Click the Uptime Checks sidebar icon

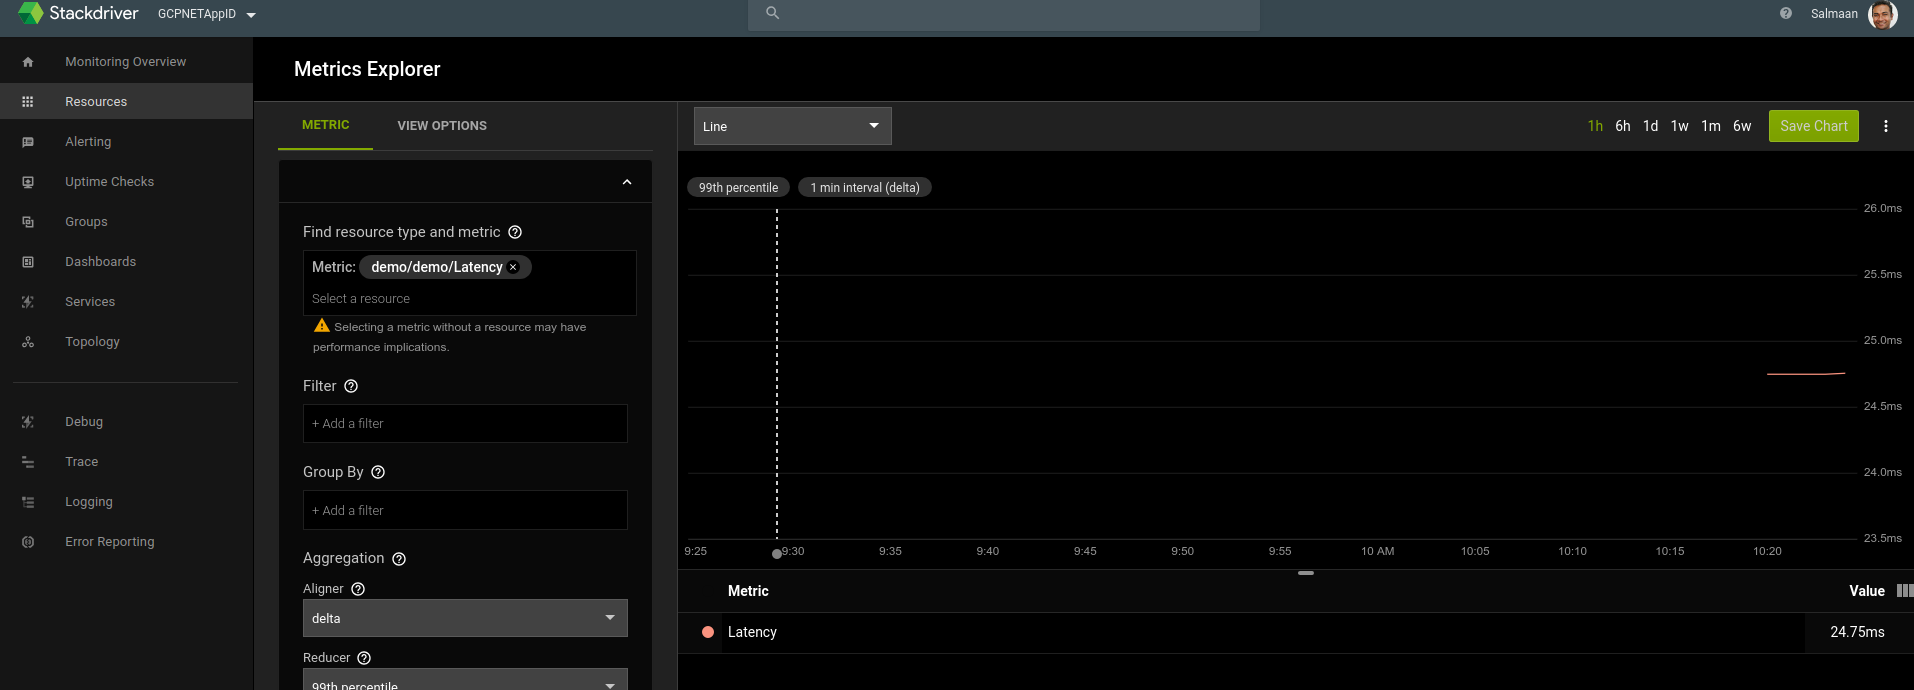28,182
